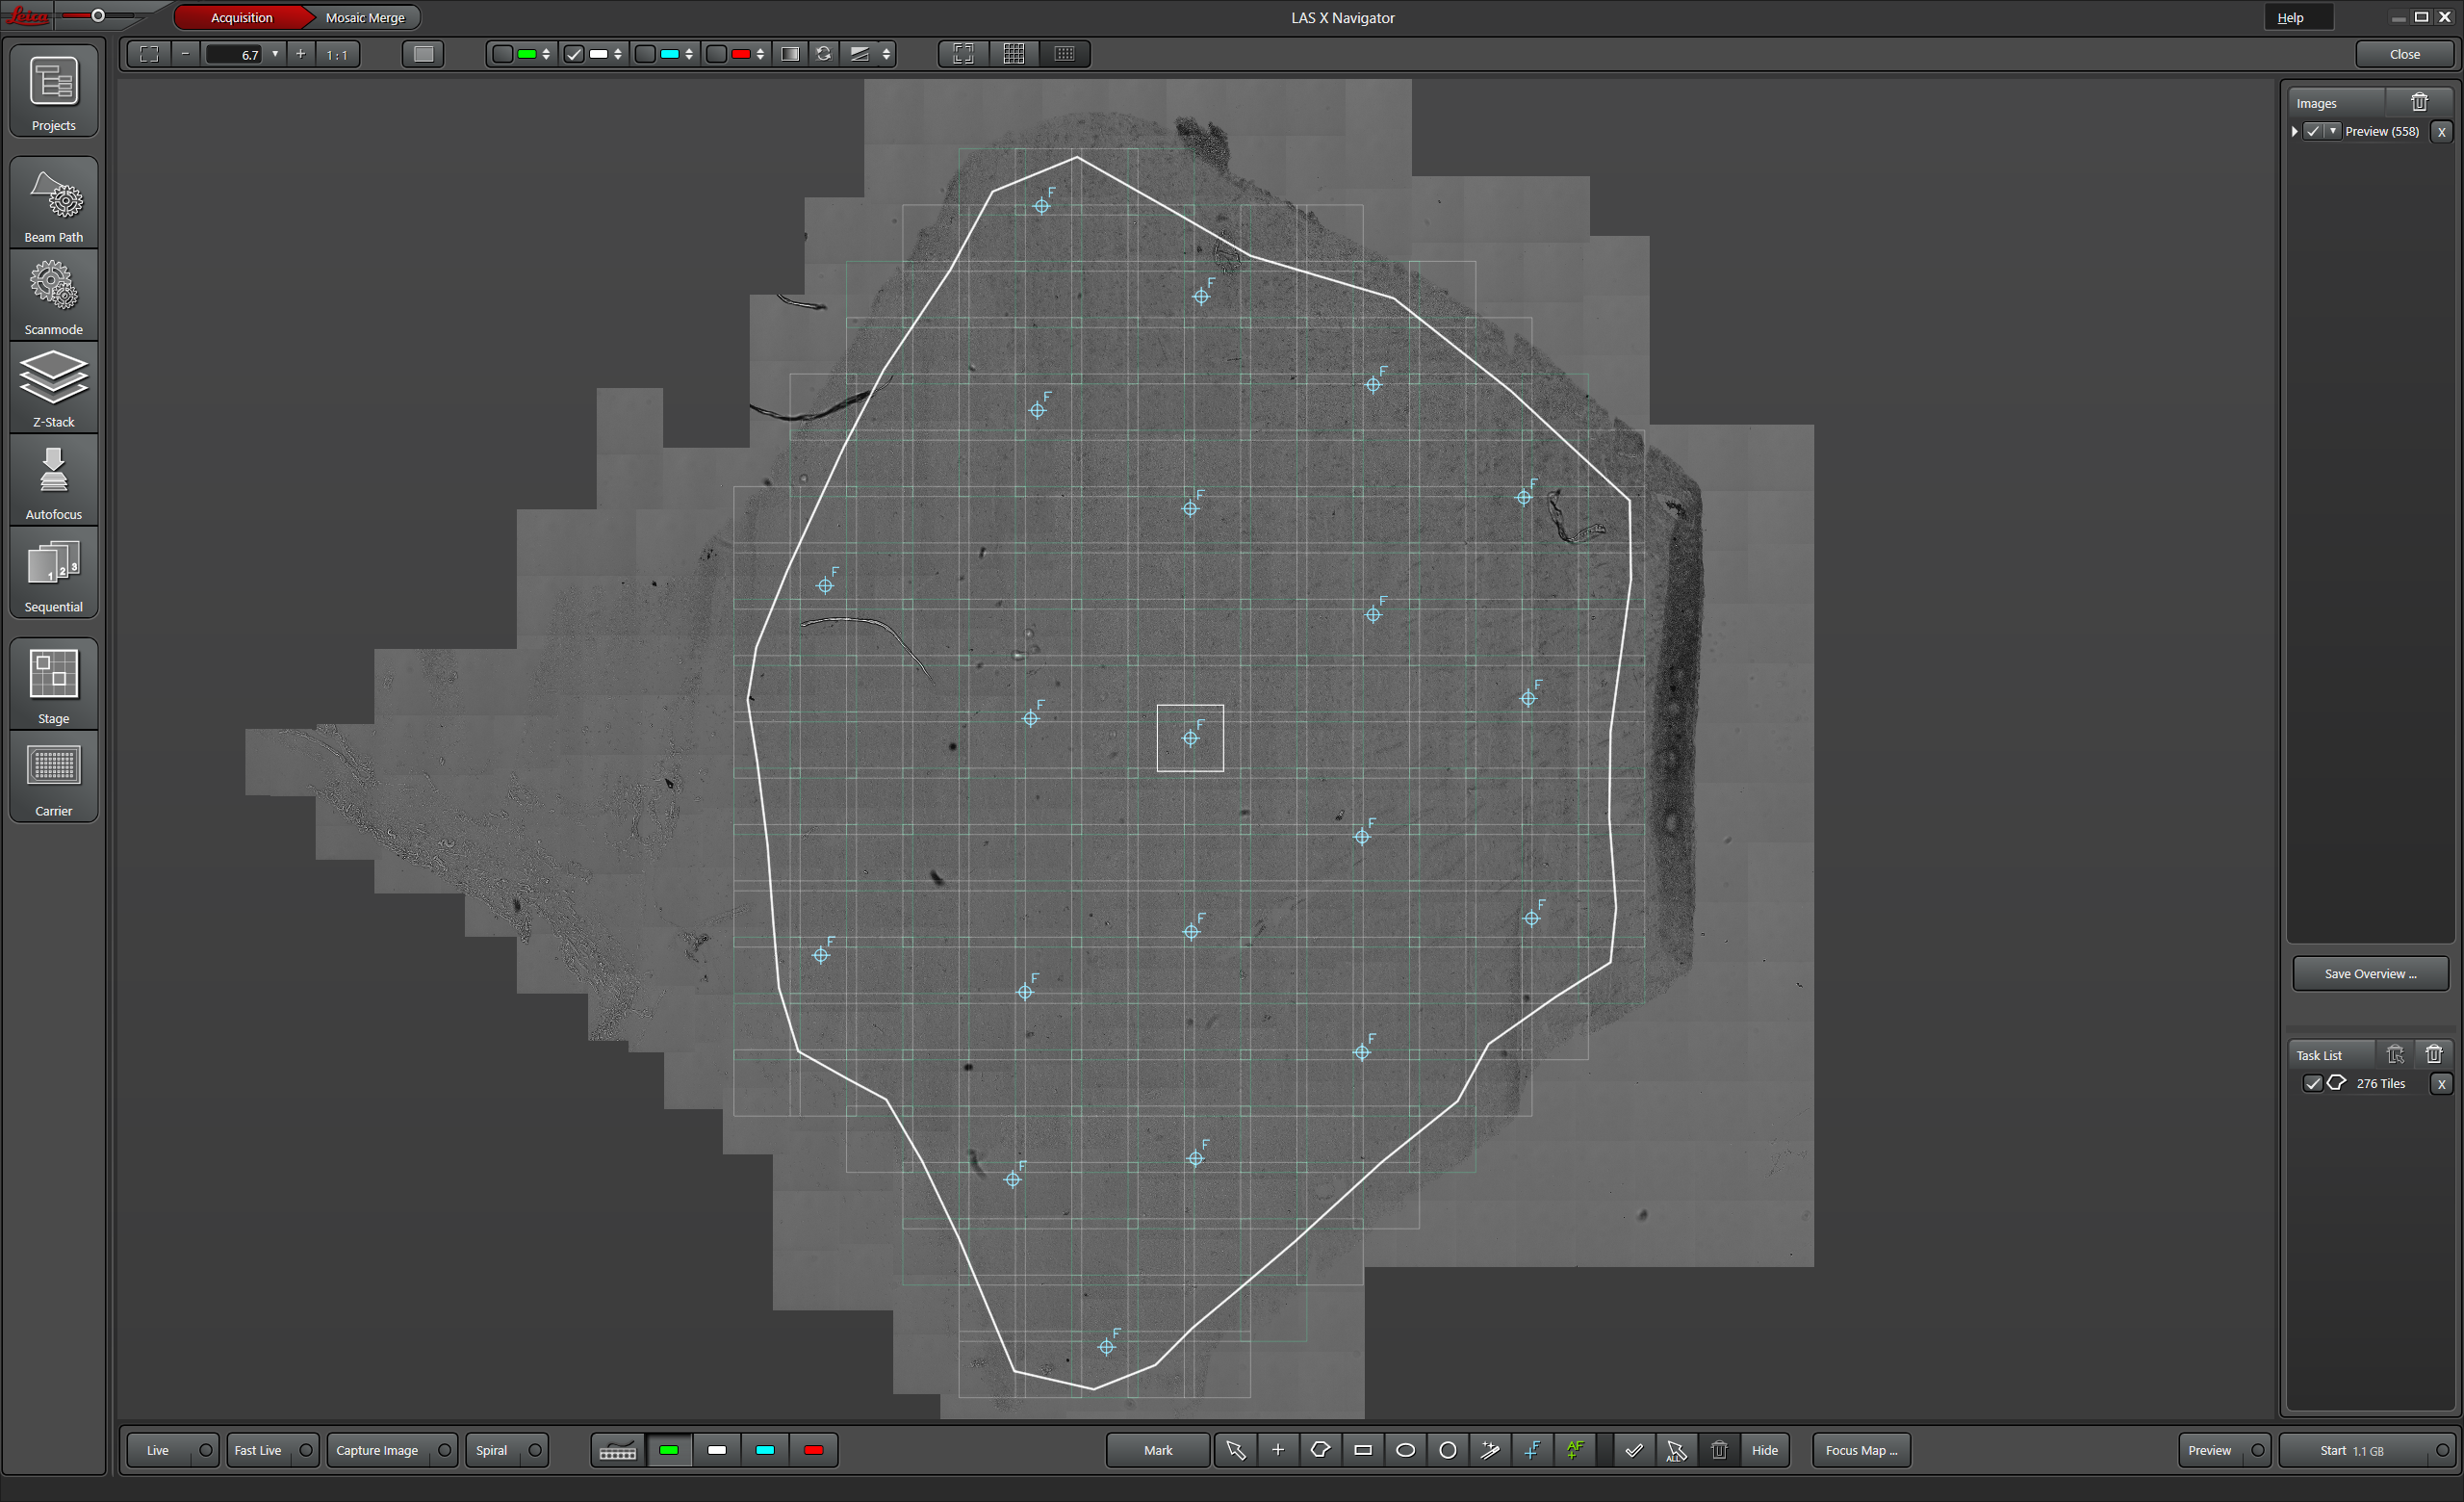Click the green AF+ autofocus point tool

point(1575,1450)
